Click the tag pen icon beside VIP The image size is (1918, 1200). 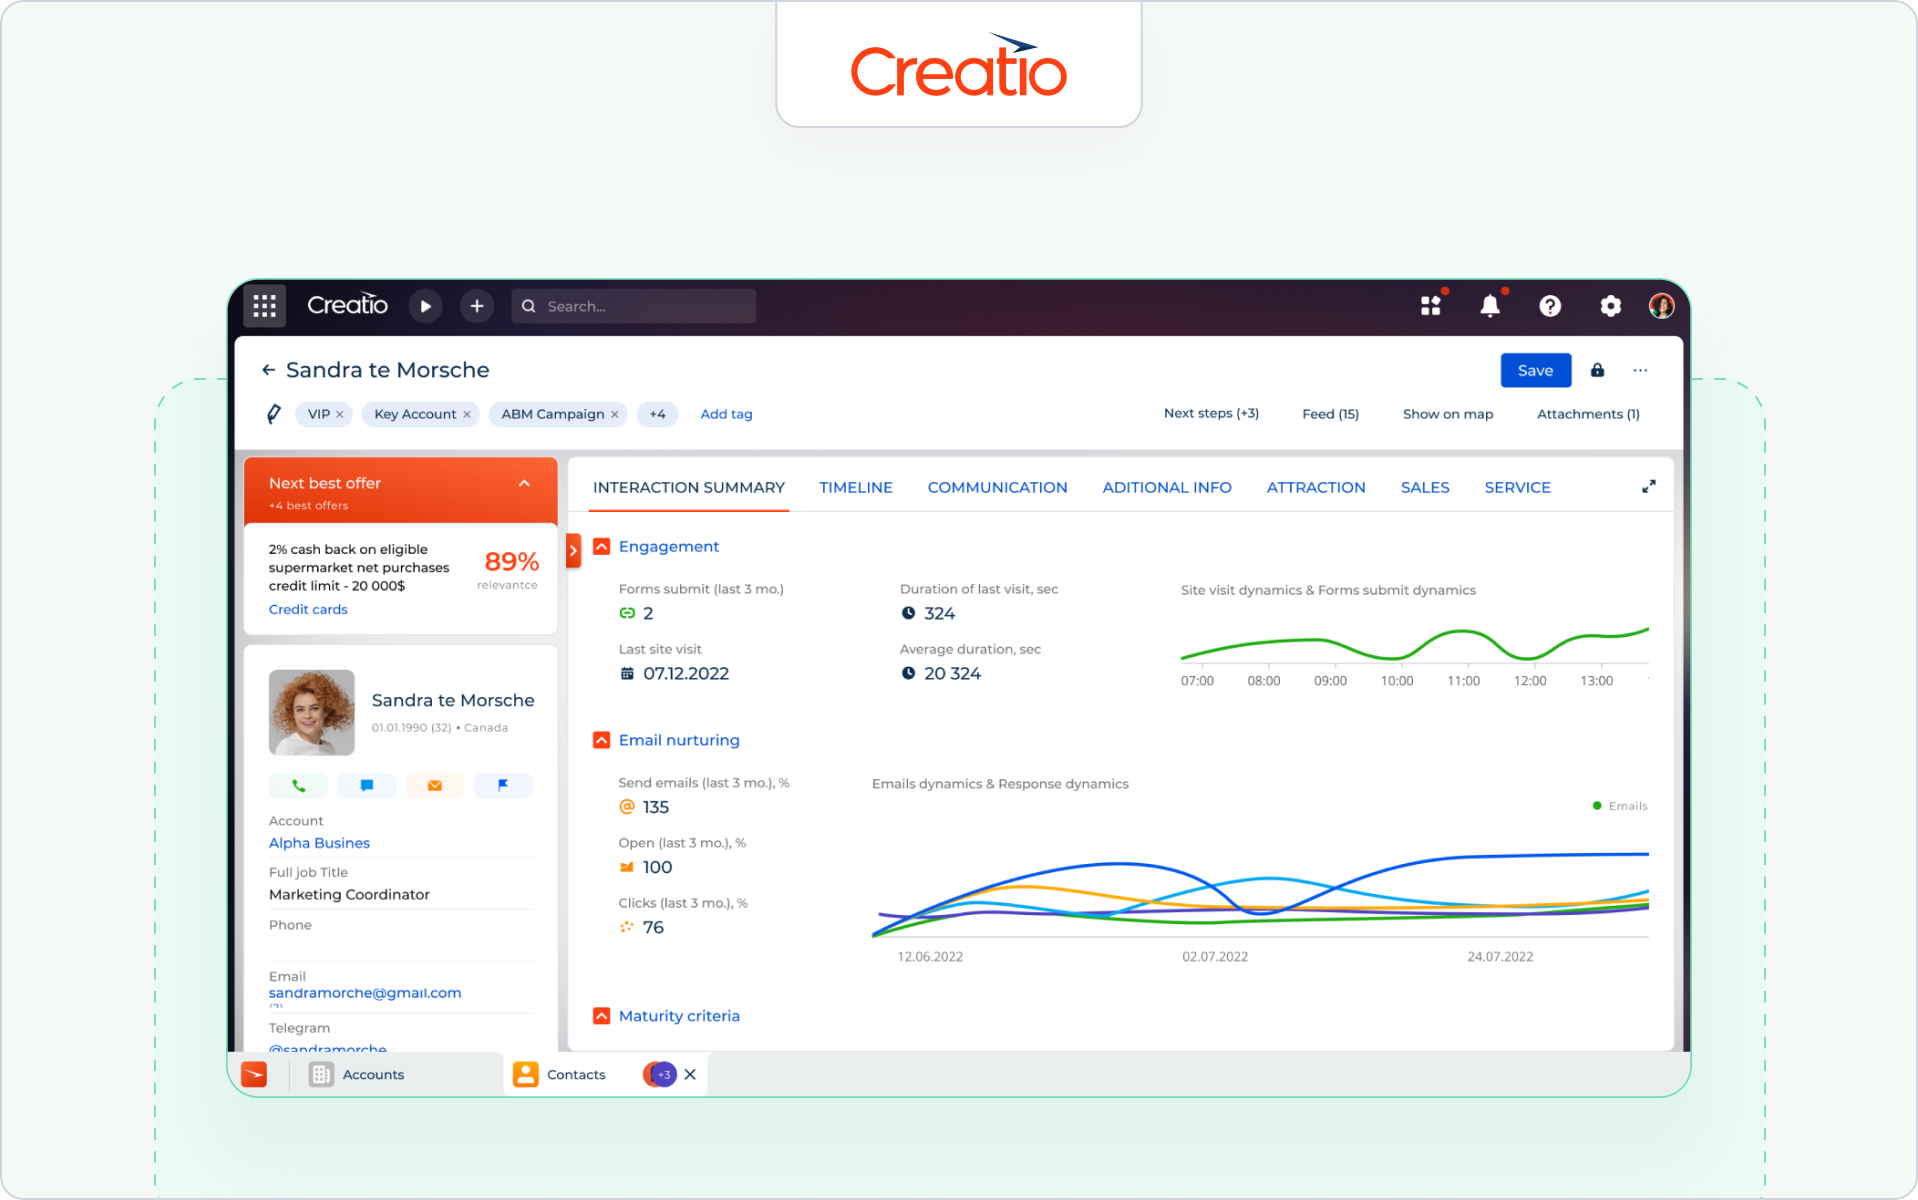(274, 414)
